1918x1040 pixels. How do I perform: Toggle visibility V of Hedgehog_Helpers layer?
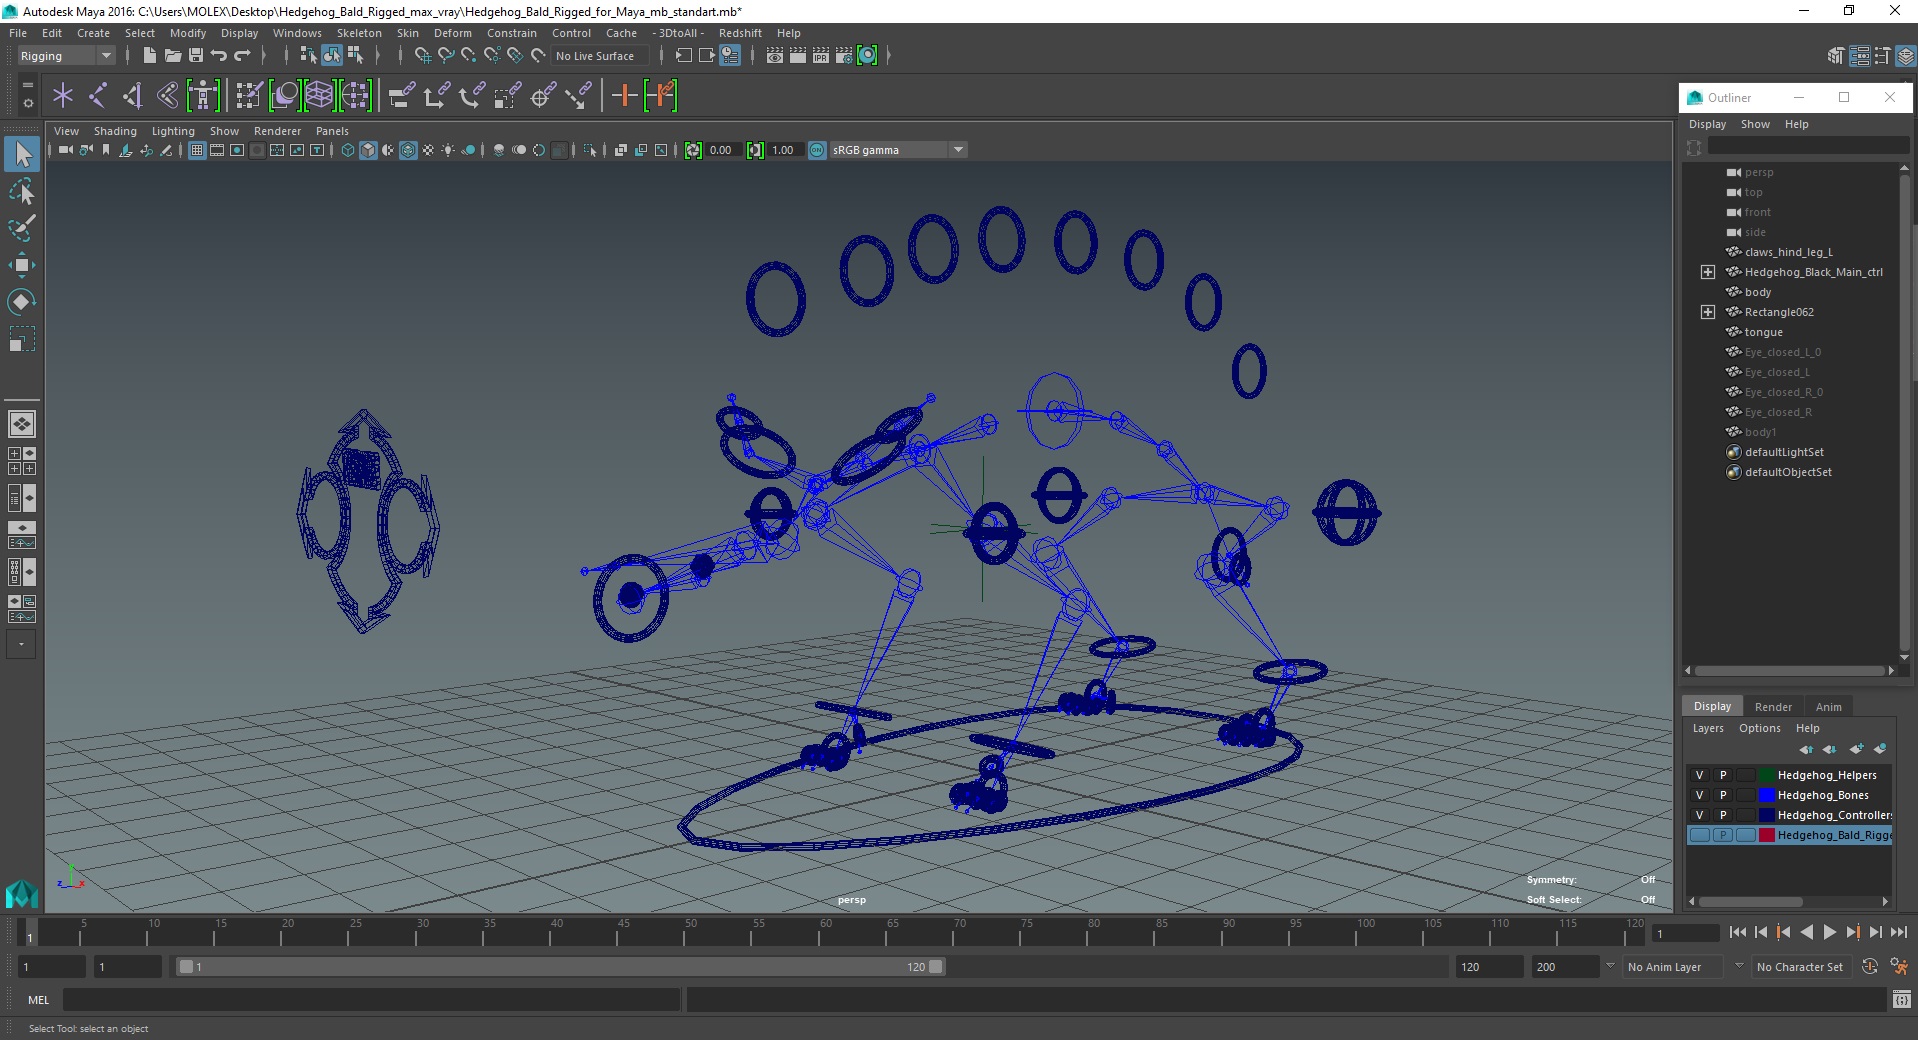tap(1699, 775)
